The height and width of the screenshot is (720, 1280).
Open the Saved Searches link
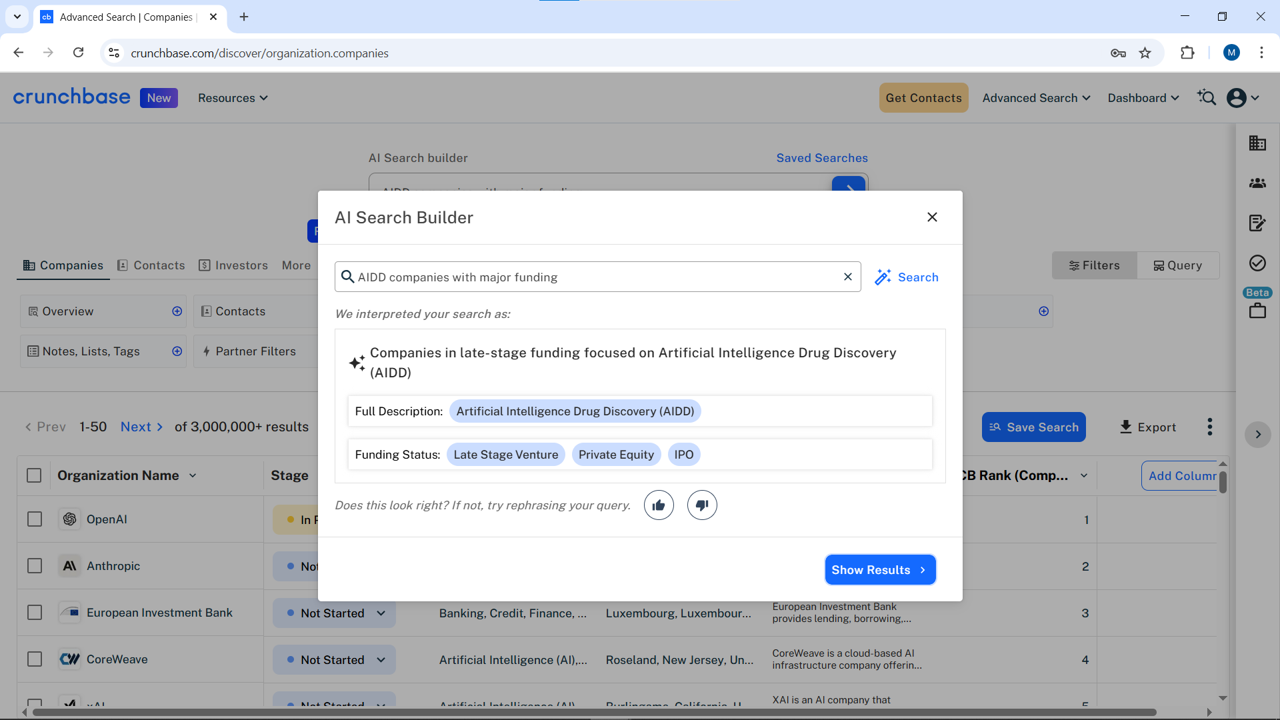pos(821,158)
